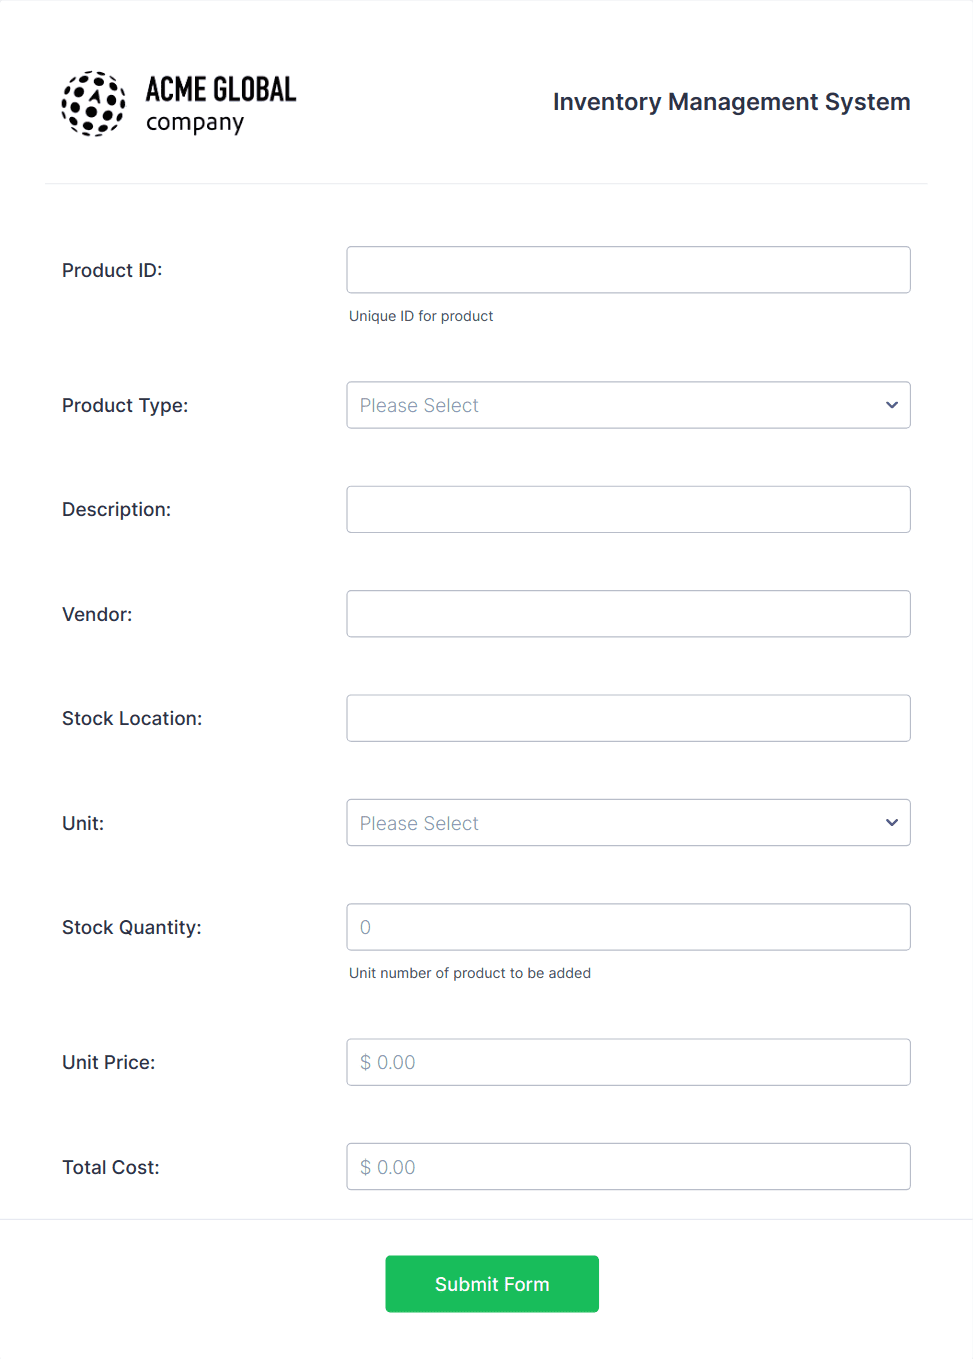Select the Total Cost field
Image resolution: width=973 pixels, height=1359 pixels.
628,1166
